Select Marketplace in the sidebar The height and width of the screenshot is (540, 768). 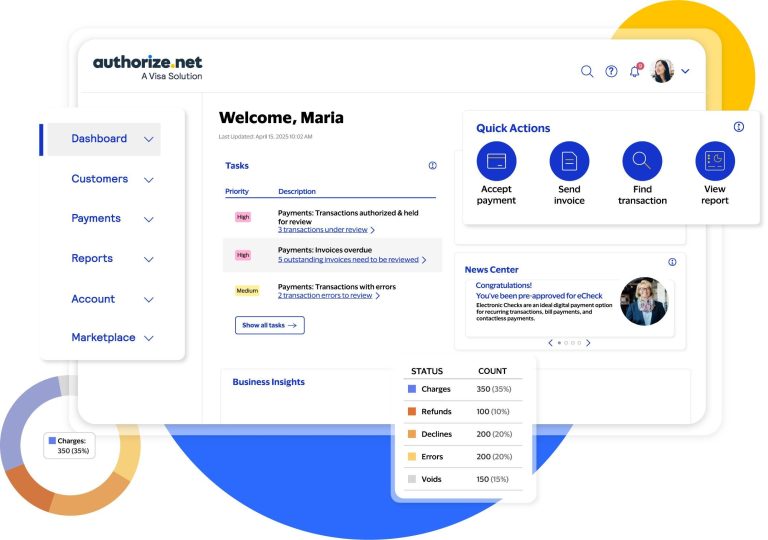(103, 338)
